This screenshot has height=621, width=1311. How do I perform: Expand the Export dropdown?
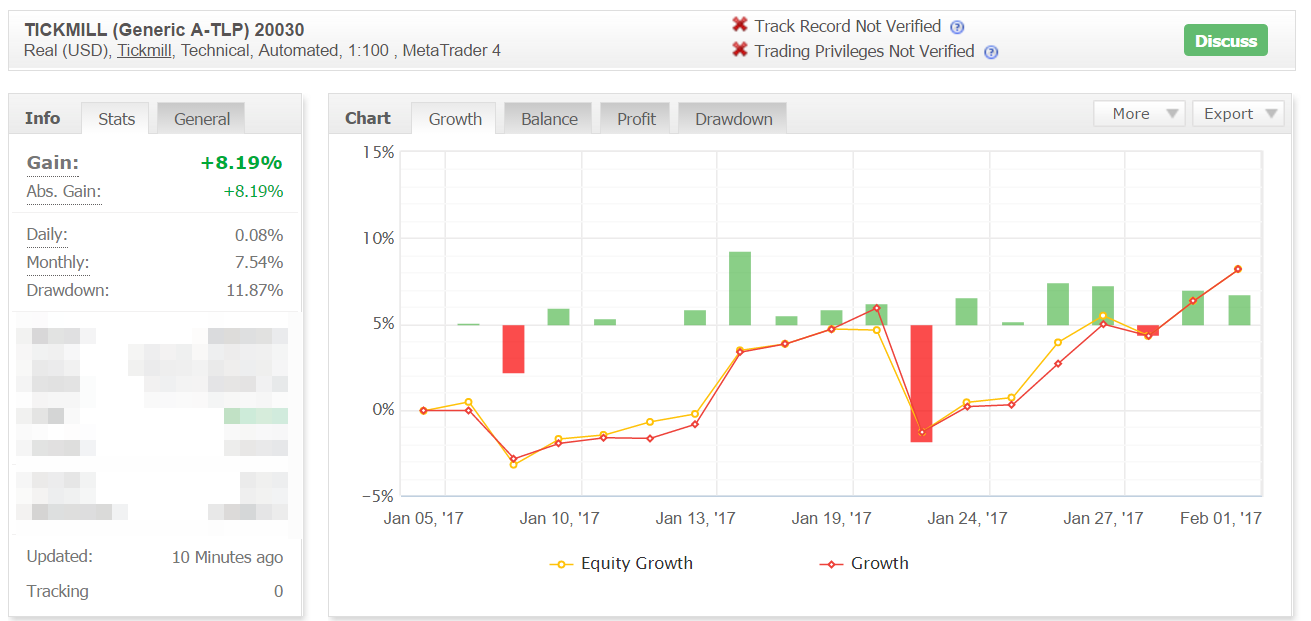(1238, 114)
